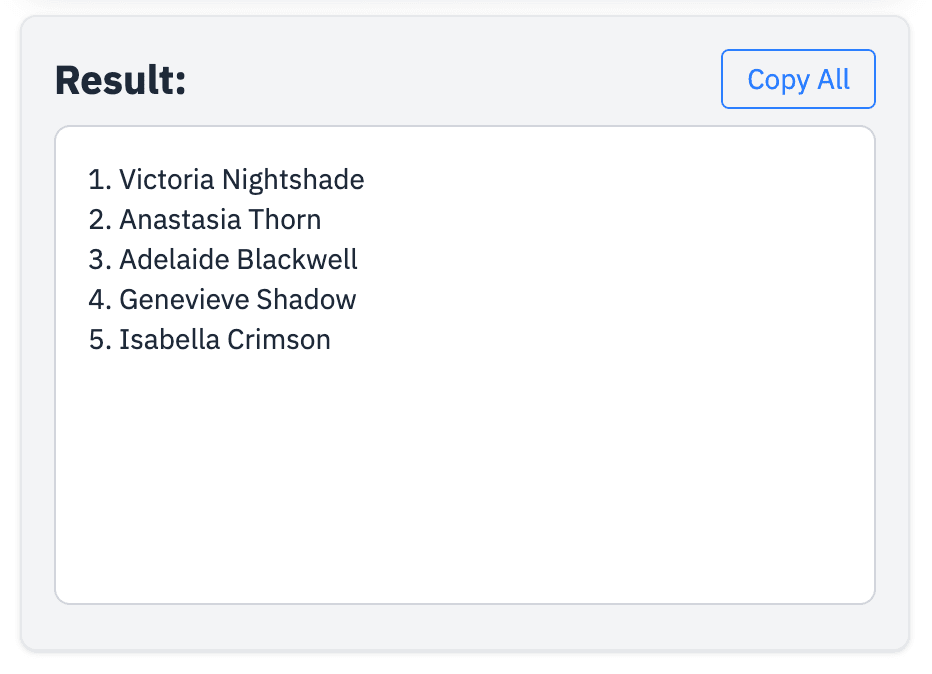932x674 pixels.
Task: Click the name Adelaide
Action: [174, 259]
